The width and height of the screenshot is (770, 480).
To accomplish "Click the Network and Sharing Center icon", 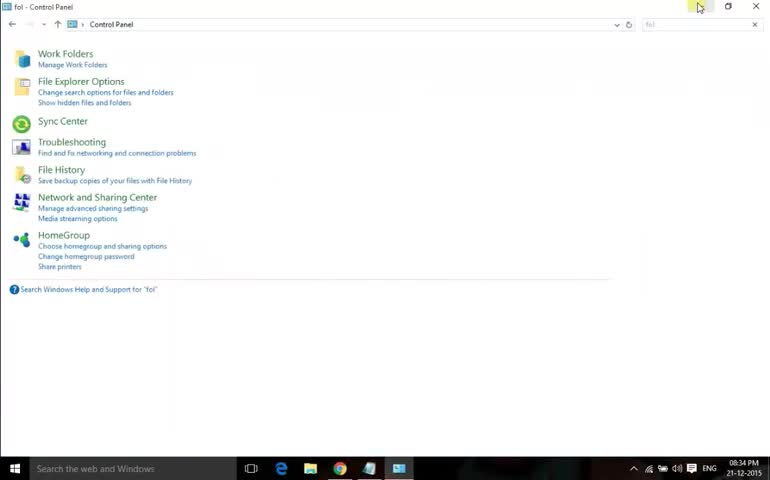I will click(x=22, y=202).
